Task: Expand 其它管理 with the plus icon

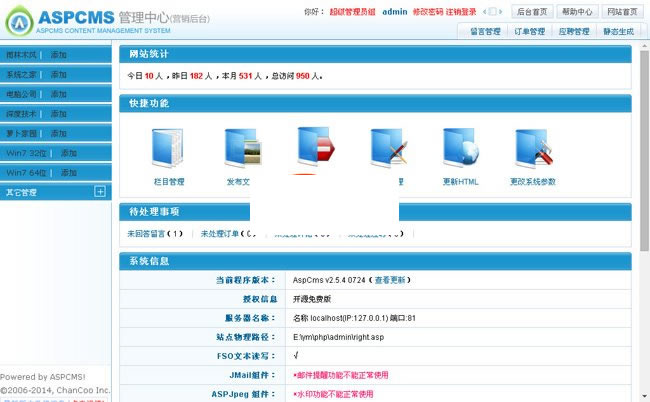Action: [100, 191]
